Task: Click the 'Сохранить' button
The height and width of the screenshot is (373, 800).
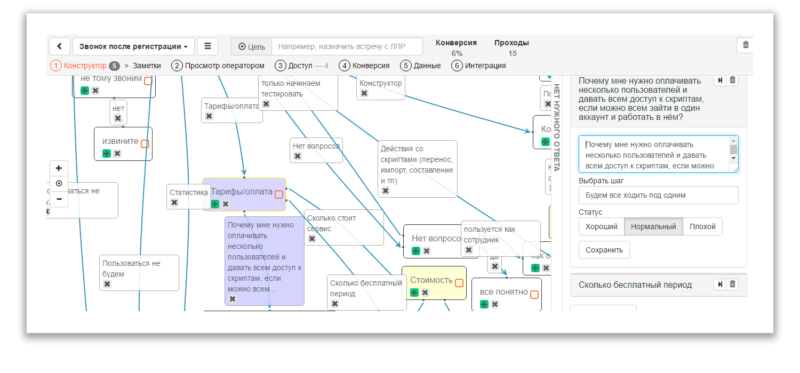Action: [x=604, y=250]
